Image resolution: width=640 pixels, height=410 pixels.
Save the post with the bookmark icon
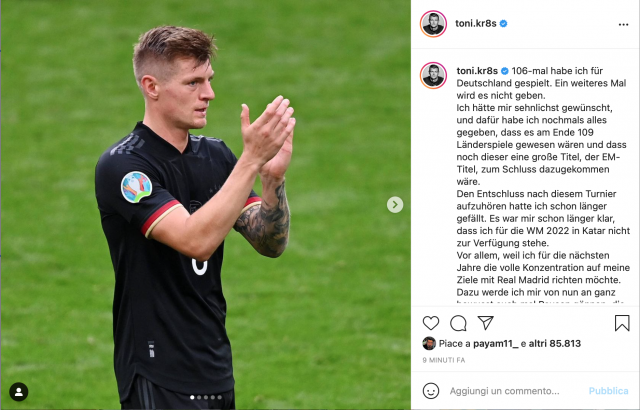coord(622,323)
